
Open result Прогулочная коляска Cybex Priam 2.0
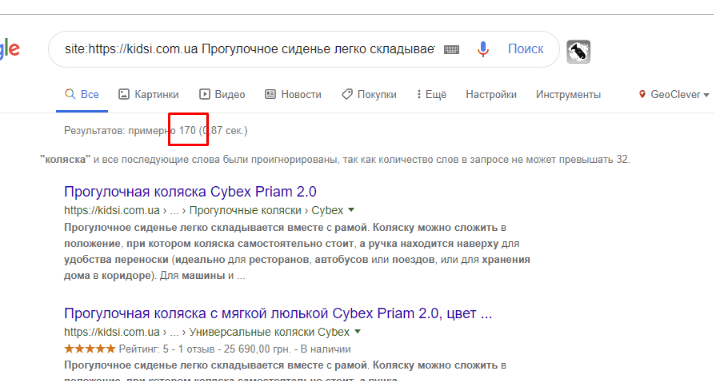click(190, 192)
